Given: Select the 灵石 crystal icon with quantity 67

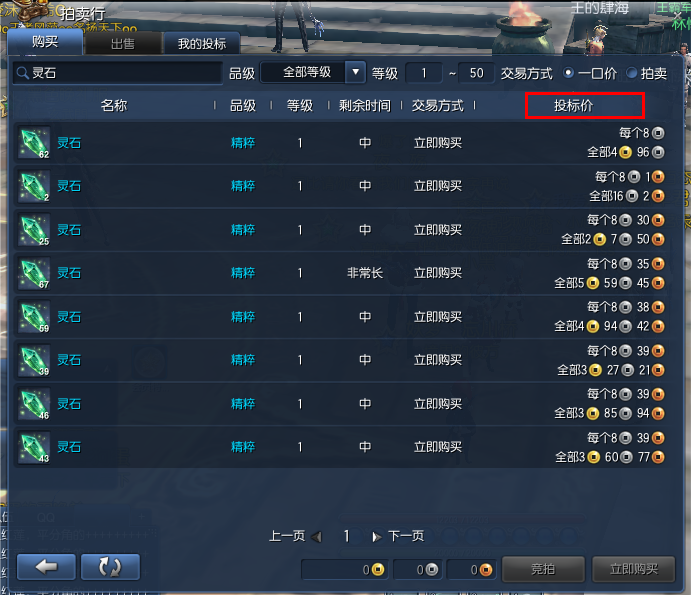Looking at the screenshot, I should 34,273.
